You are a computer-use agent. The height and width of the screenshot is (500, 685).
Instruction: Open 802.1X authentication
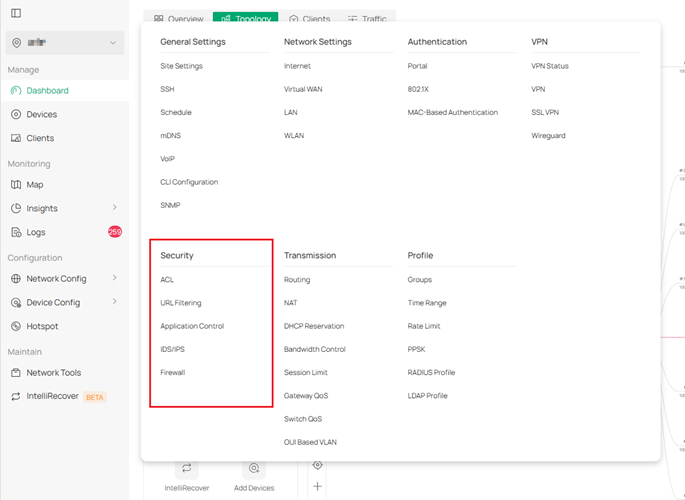pos(418,89)
